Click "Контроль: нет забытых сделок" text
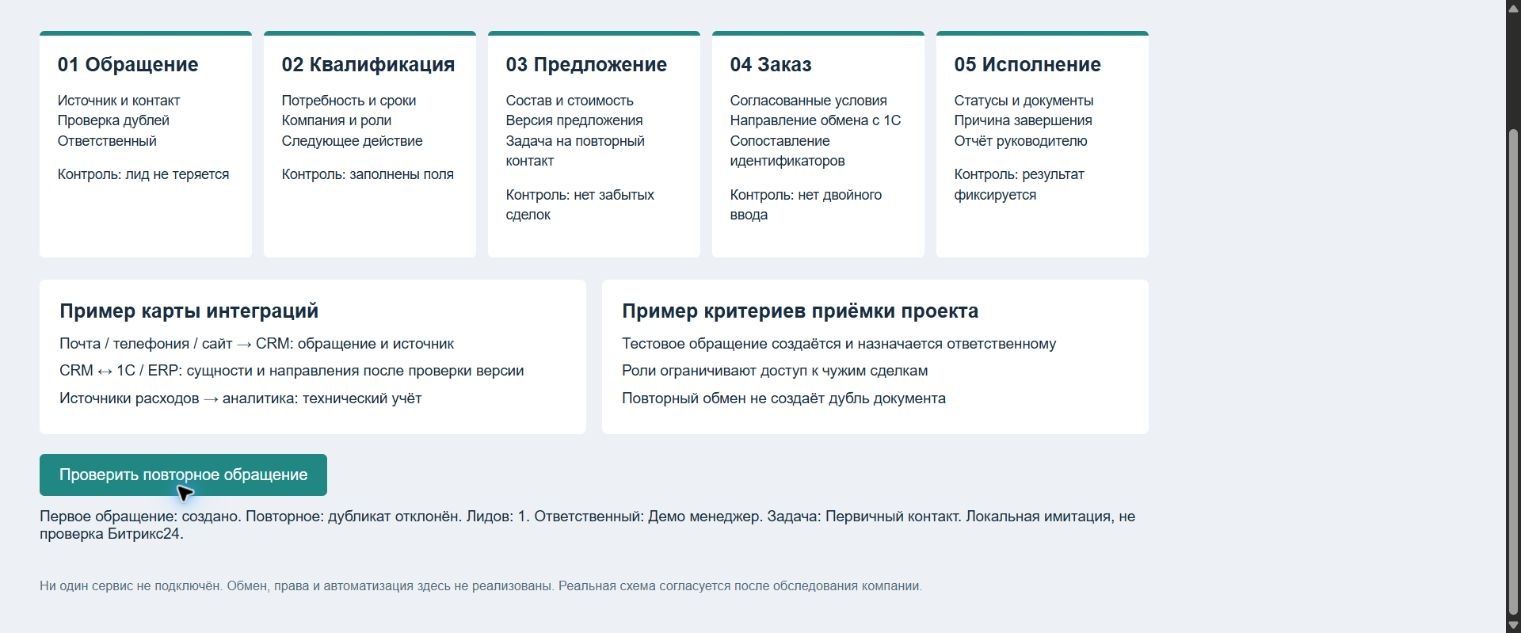 pyautogui.click(x=580, y=205)
